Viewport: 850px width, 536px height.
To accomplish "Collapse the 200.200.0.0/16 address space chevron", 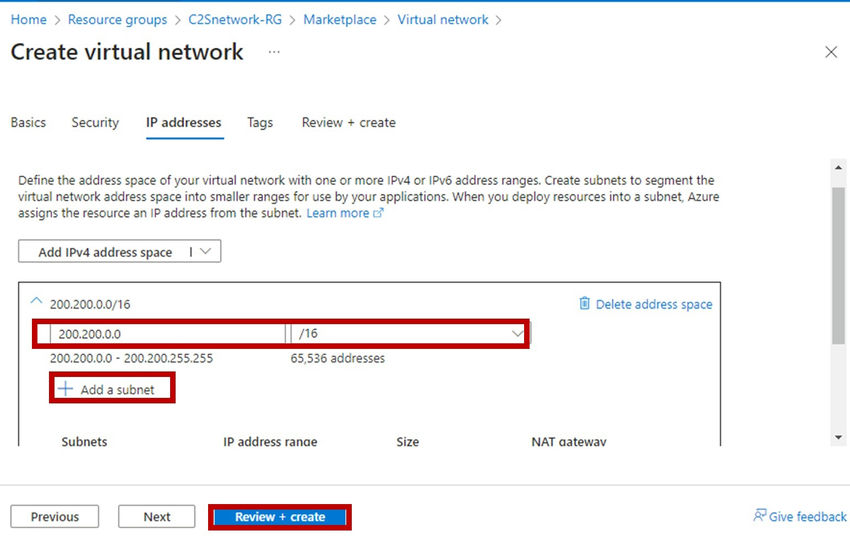I will (36, 300).
